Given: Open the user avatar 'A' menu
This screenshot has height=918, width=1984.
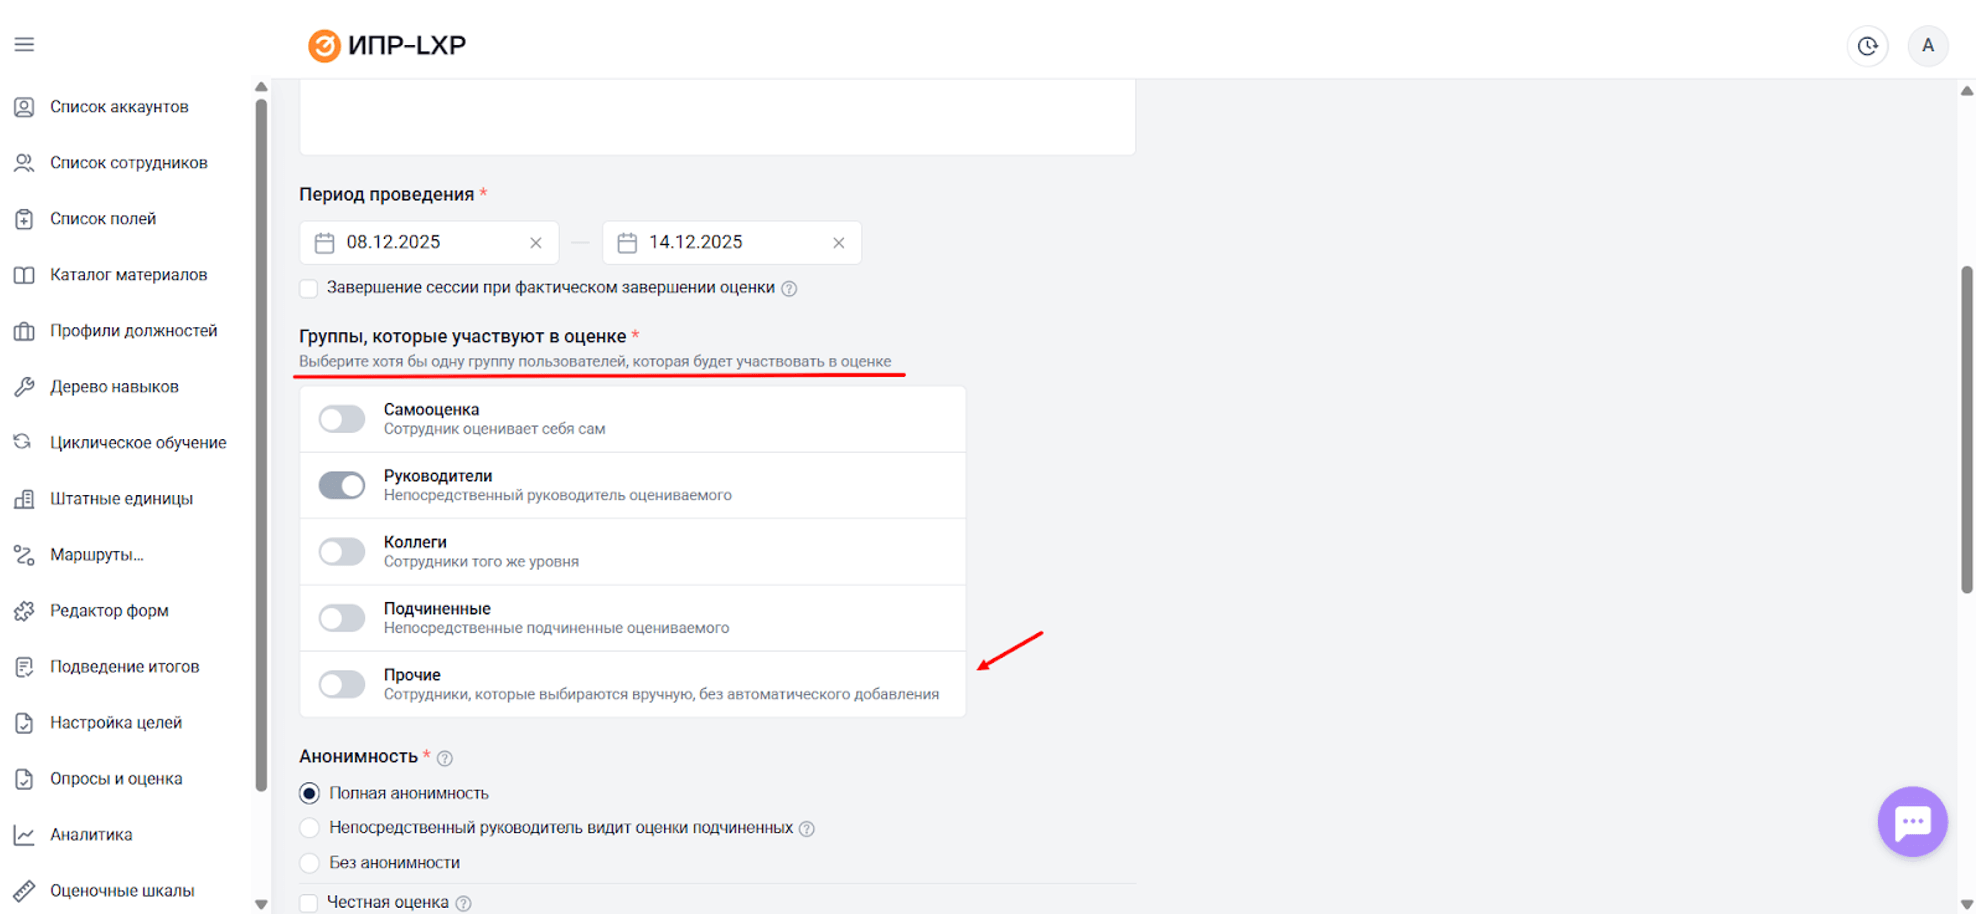Looking at the screenshot, I should 1927,46.
